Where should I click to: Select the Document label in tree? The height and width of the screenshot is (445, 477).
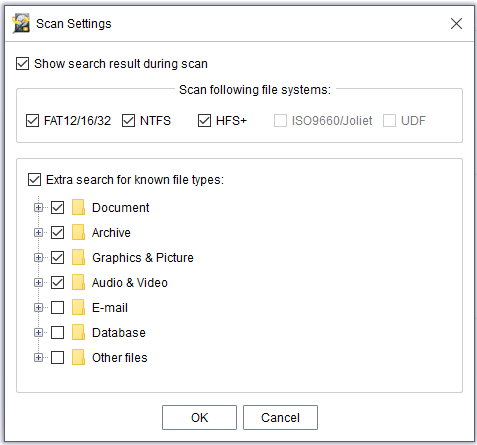coord(121,208)
